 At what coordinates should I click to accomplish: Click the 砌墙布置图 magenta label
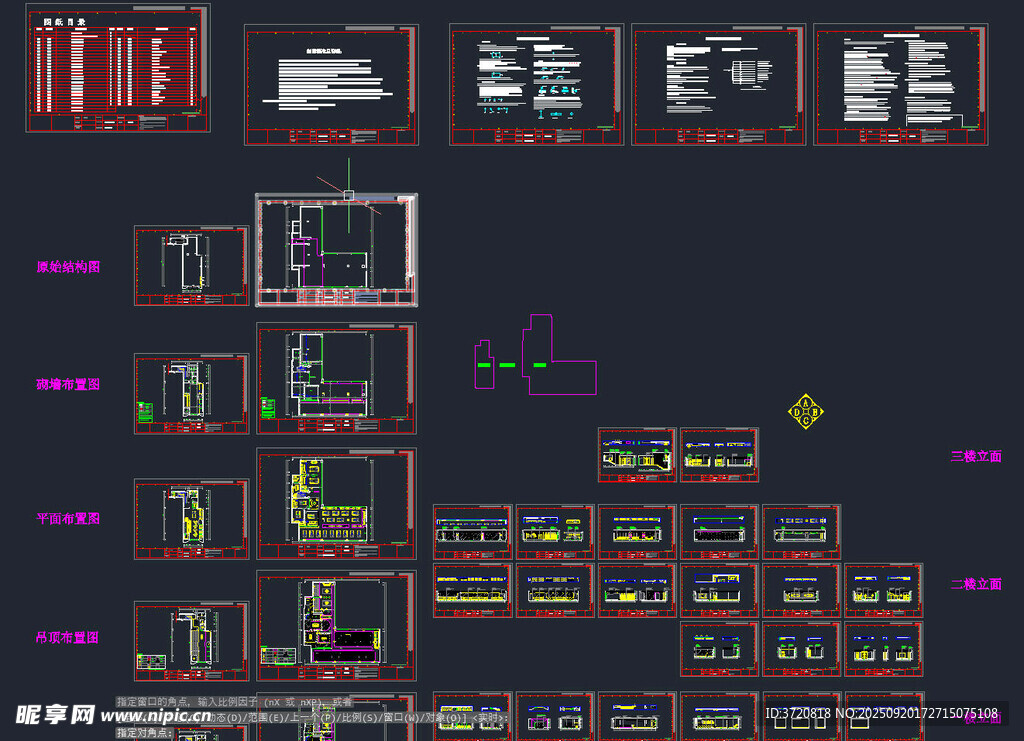pyautogui.click(x=68, y=384)
